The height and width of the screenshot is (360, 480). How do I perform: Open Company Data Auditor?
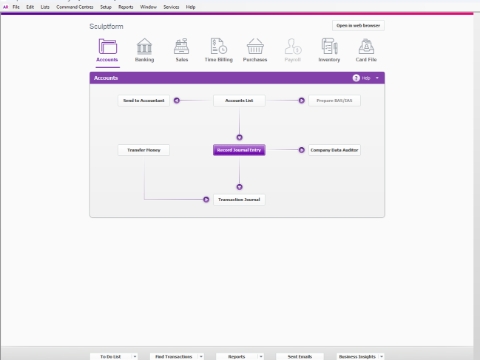click(x=334, y=150)
